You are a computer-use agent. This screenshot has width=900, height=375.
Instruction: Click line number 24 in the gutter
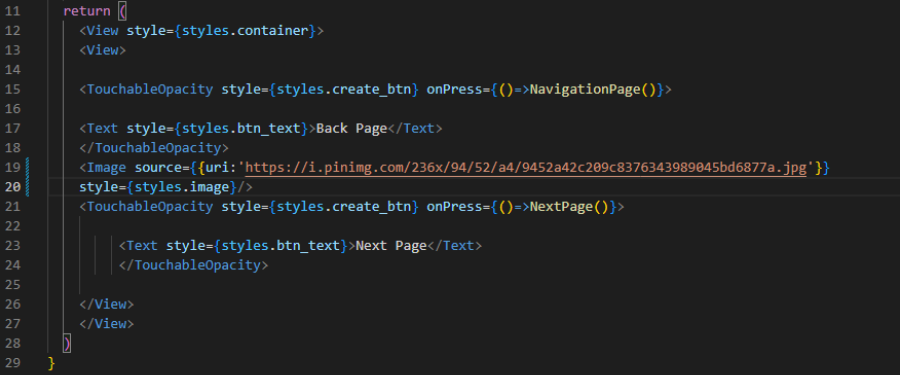coord(12,265)
